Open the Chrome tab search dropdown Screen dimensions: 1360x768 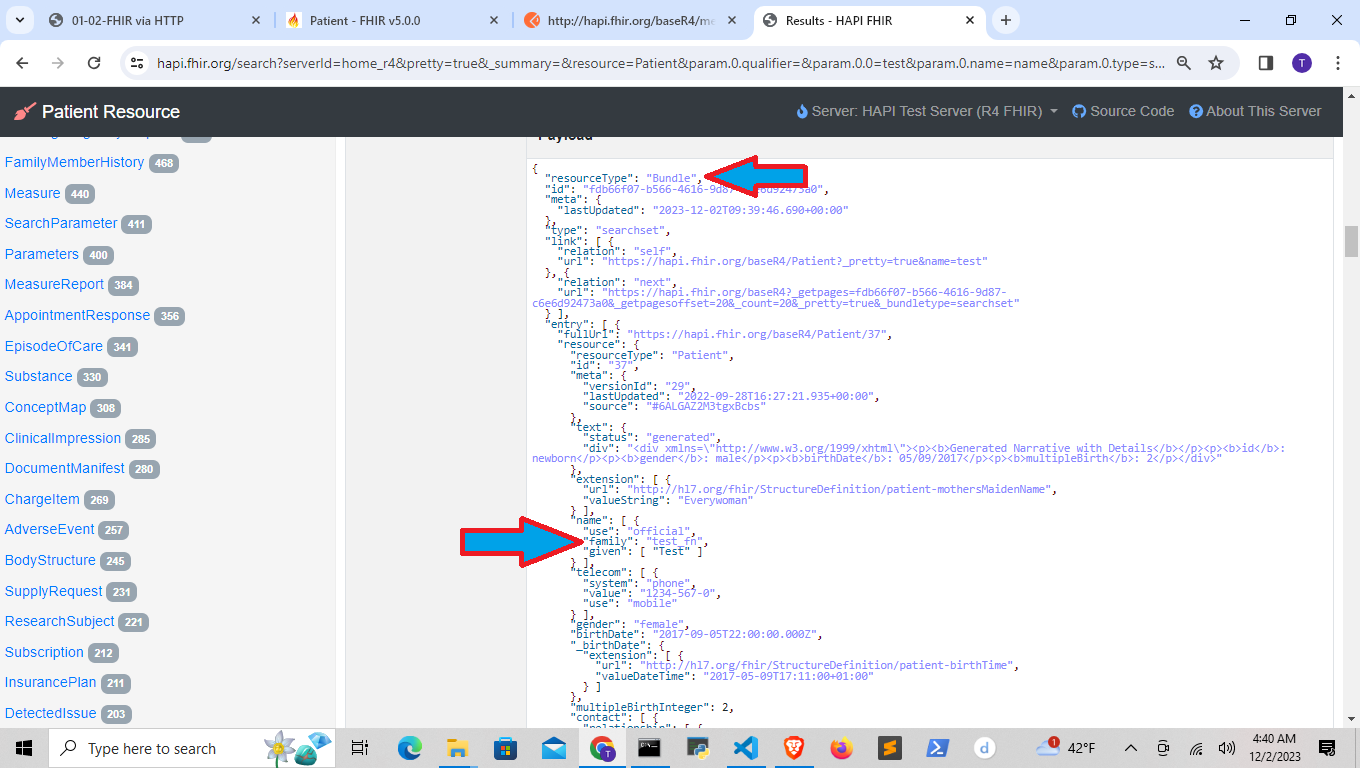[x=20, y=20]
